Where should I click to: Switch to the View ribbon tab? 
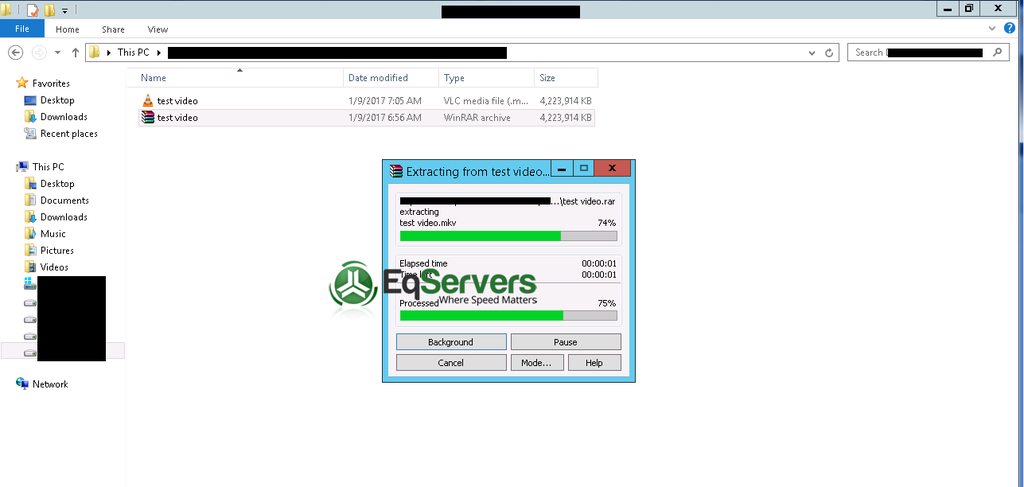(157, 29)
